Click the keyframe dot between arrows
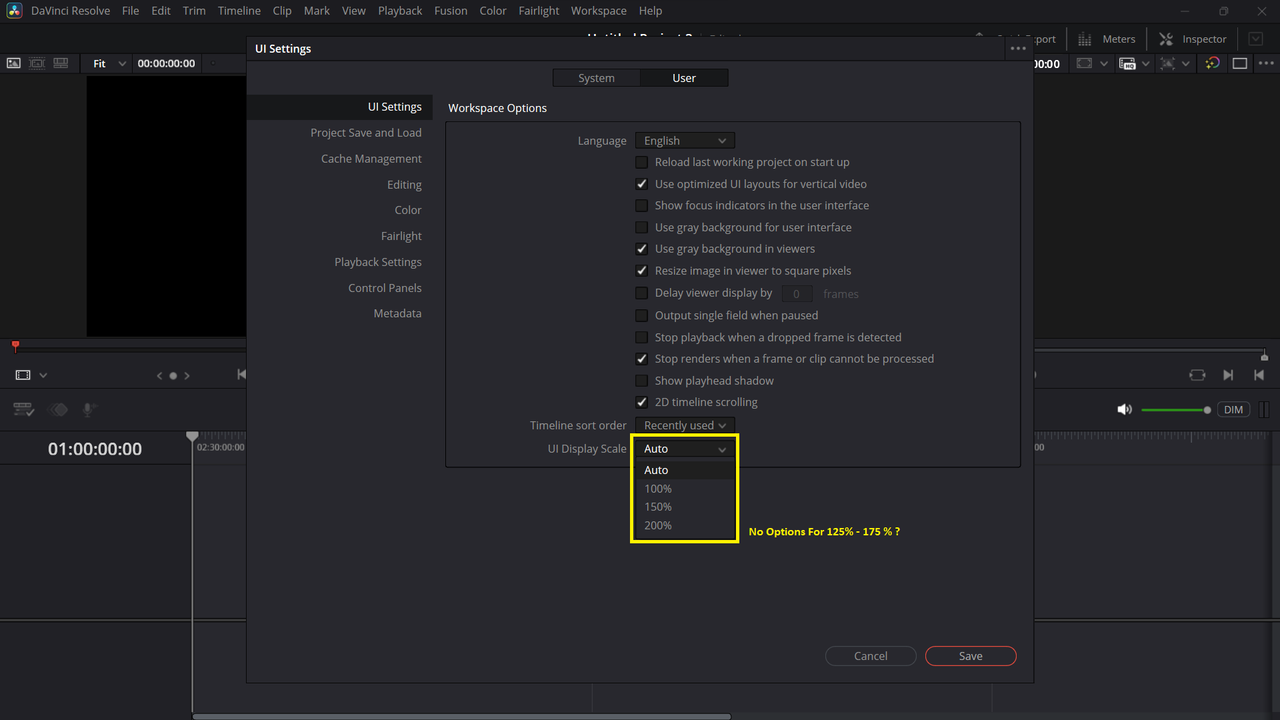 click(173, 376)
